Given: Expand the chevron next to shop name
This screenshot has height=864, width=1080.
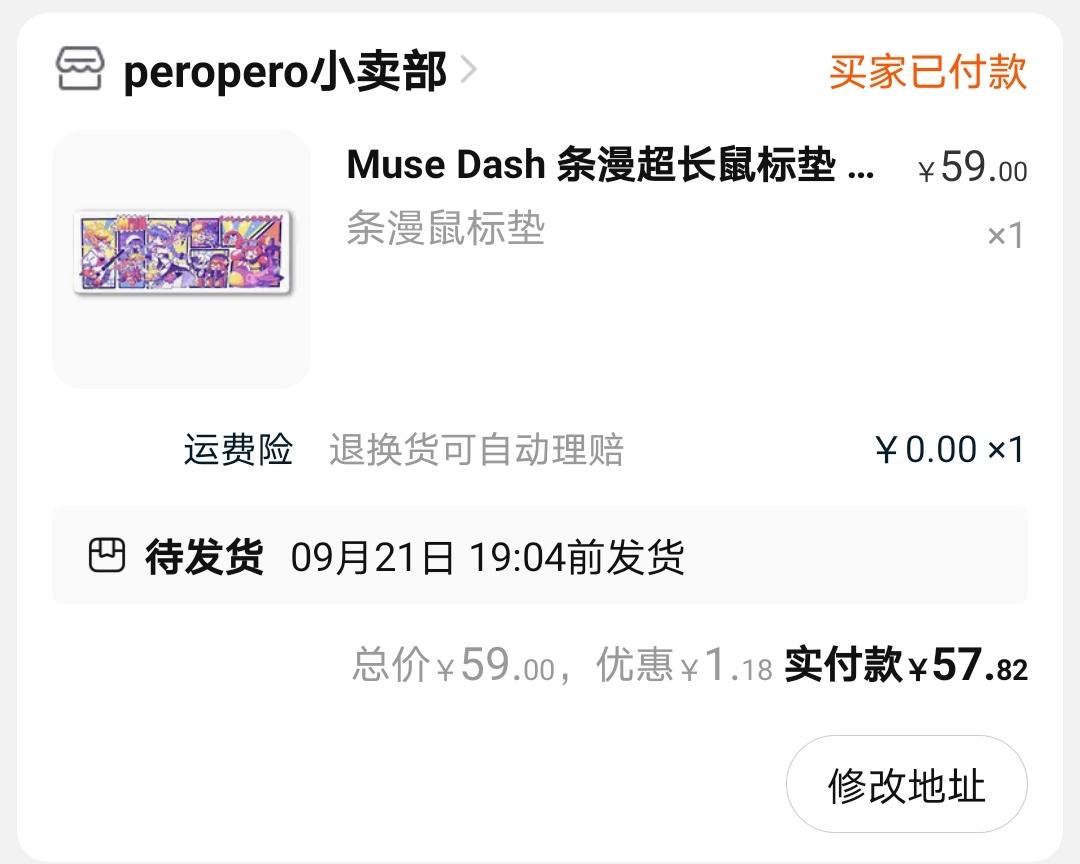Looking at the screenshot, I should click(468, 70).
